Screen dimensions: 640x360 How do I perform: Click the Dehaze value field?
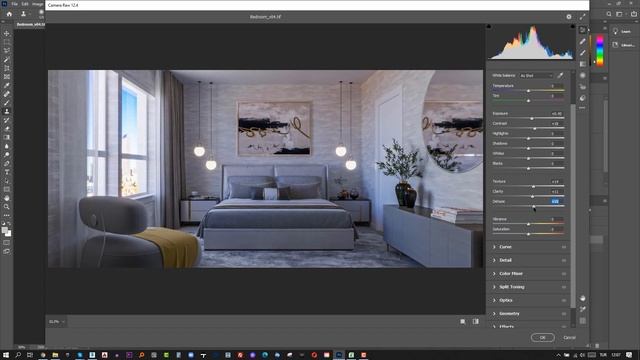pos(556,201)
